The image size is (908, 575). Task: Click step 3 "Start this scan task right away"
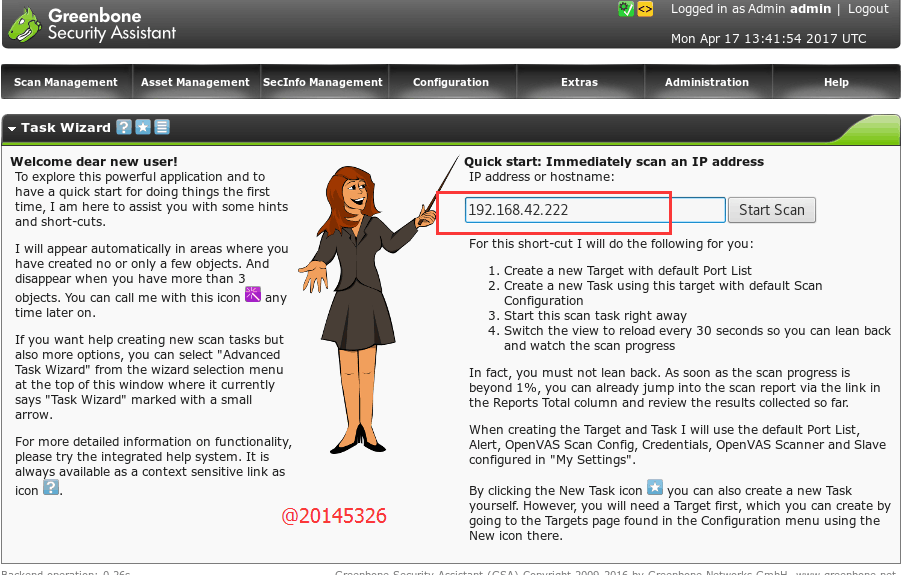point(595,316)
